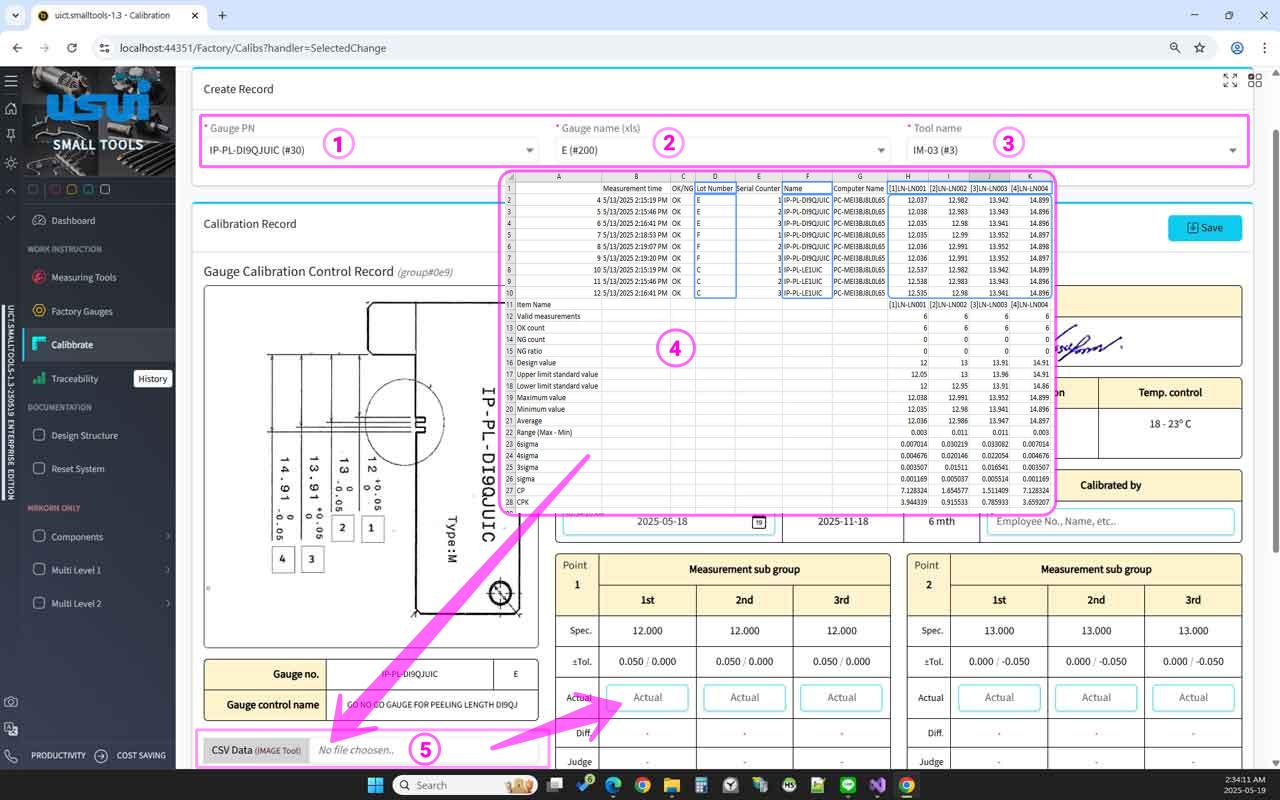The image size is (1280, 800).
Task: Click Point 1 second Actual input
Action: tap(744, 697)
